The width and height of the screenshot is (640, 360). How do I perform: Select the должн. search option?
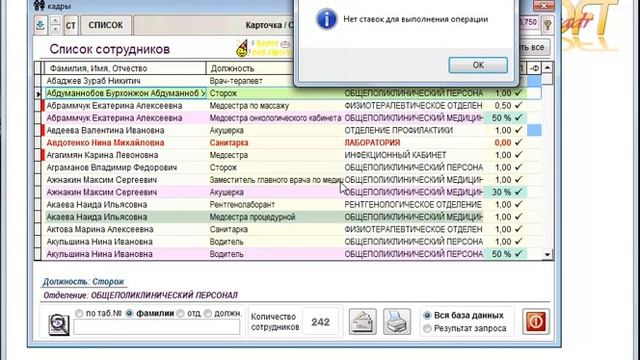[x=208, y=313]
